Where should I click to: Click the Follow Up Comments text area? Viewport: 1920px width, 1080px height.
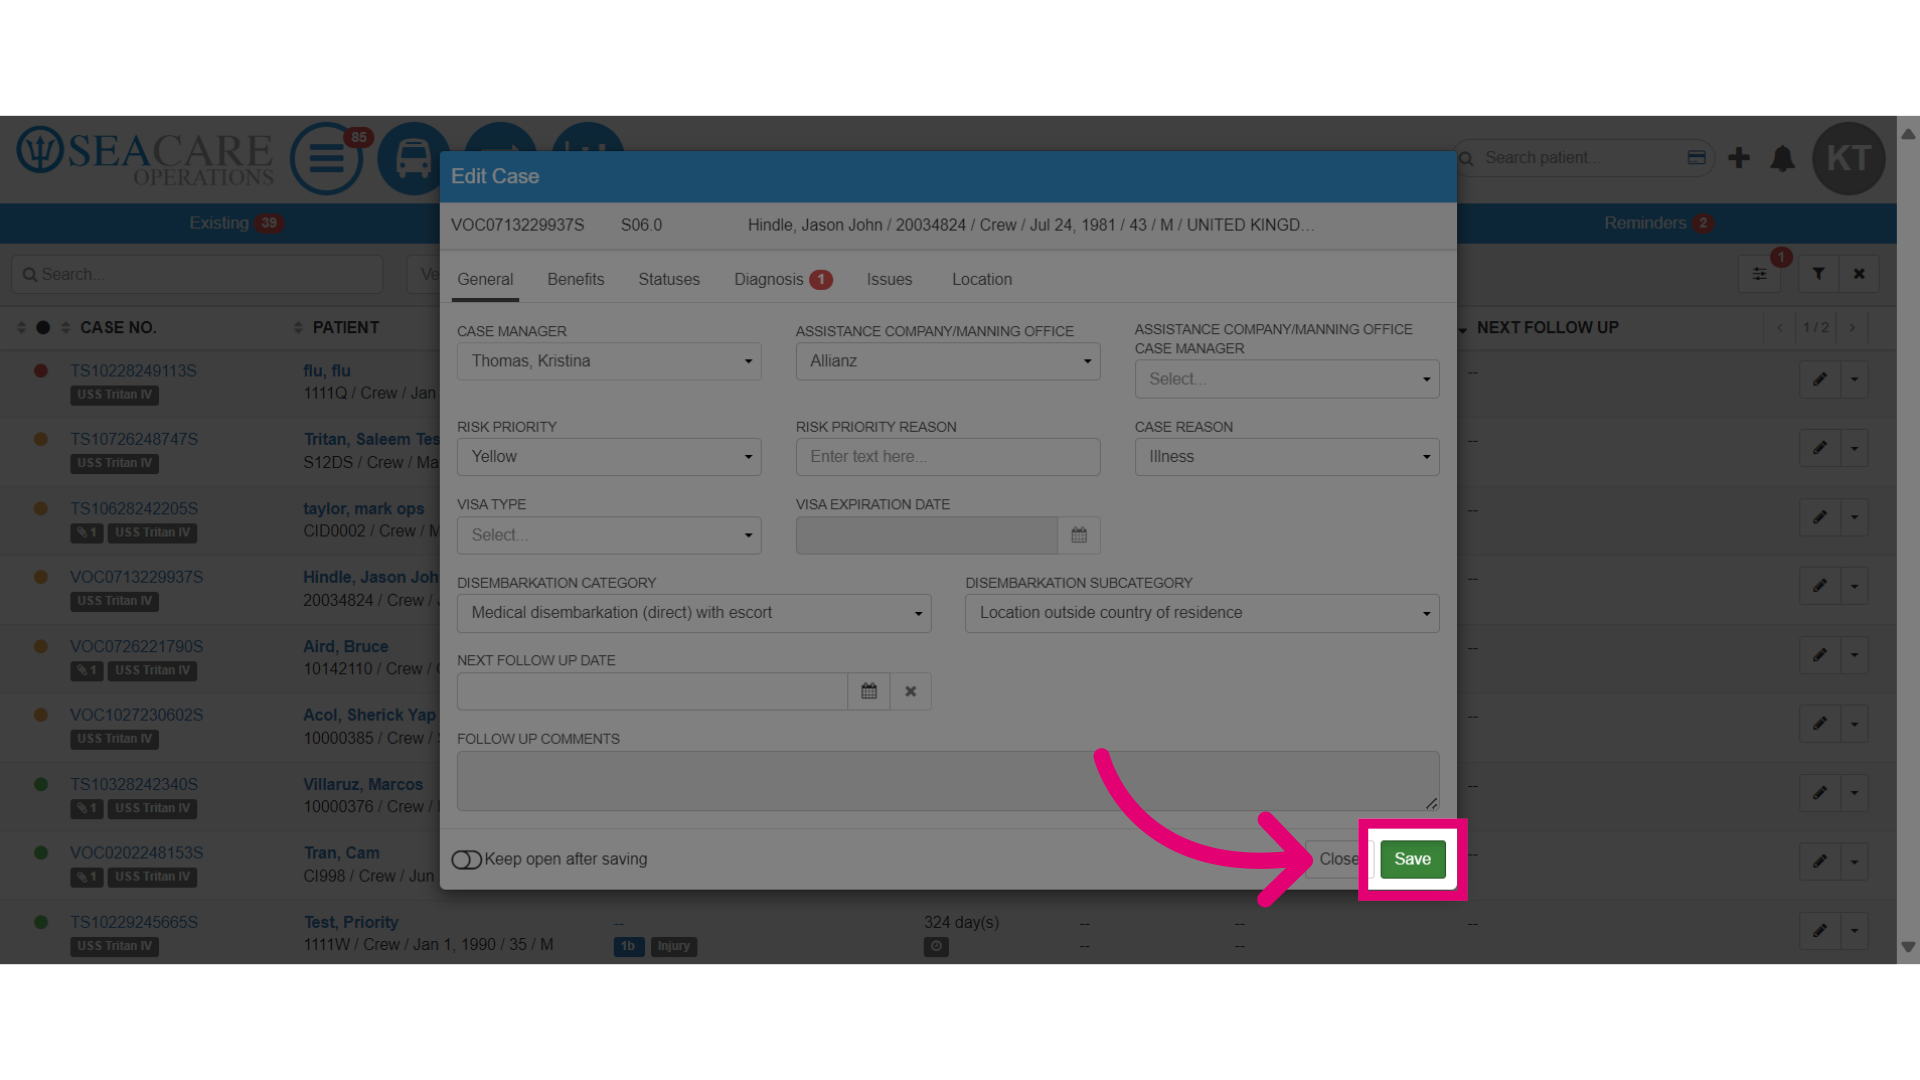pos(948,781)
